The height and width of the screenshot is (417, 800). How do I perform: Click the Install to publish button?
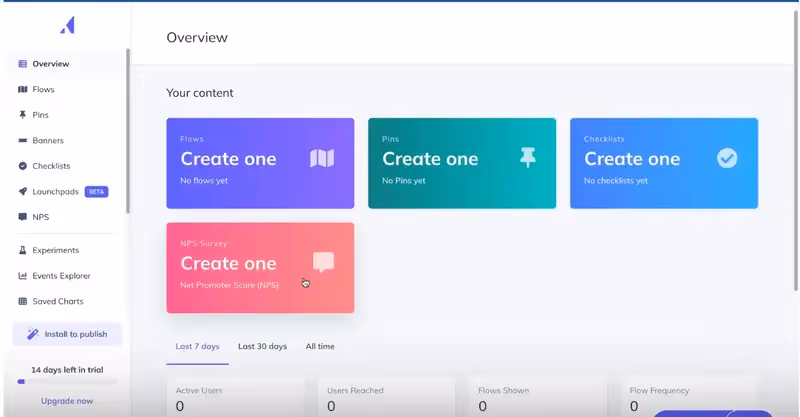[67, 334]
